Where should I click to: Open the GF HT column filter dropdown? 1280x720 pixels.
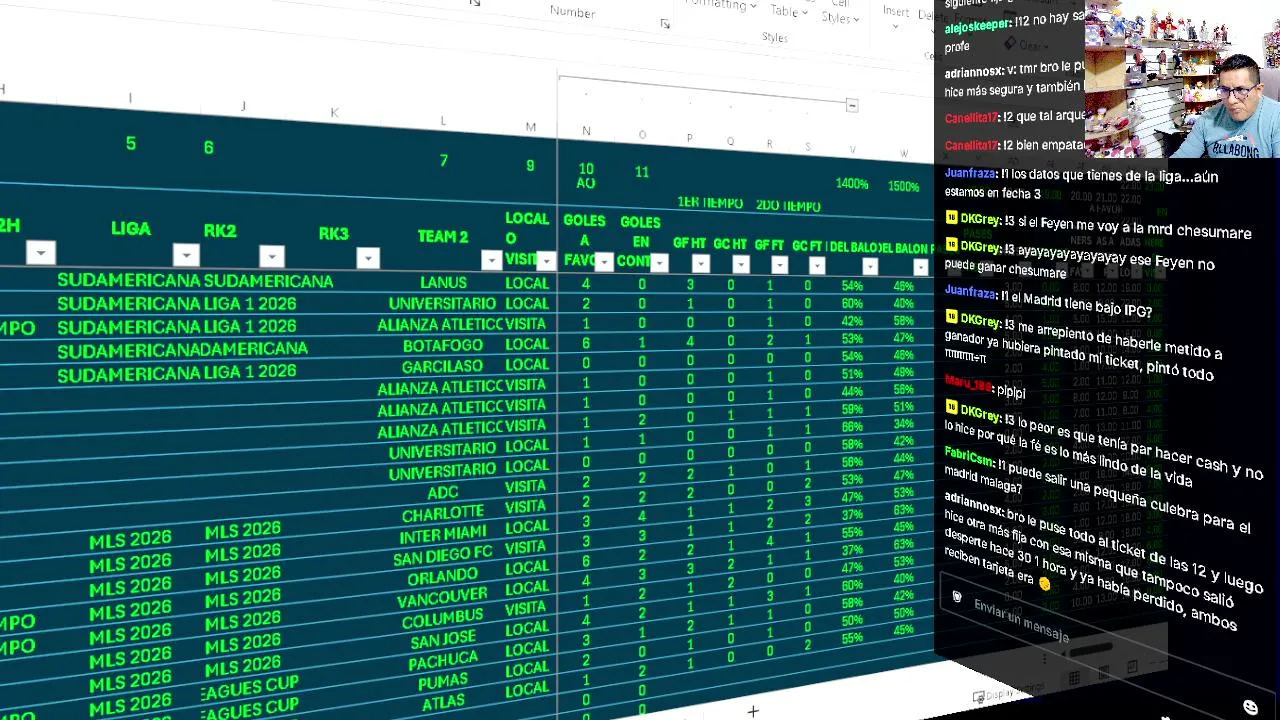tap(700, 264)
